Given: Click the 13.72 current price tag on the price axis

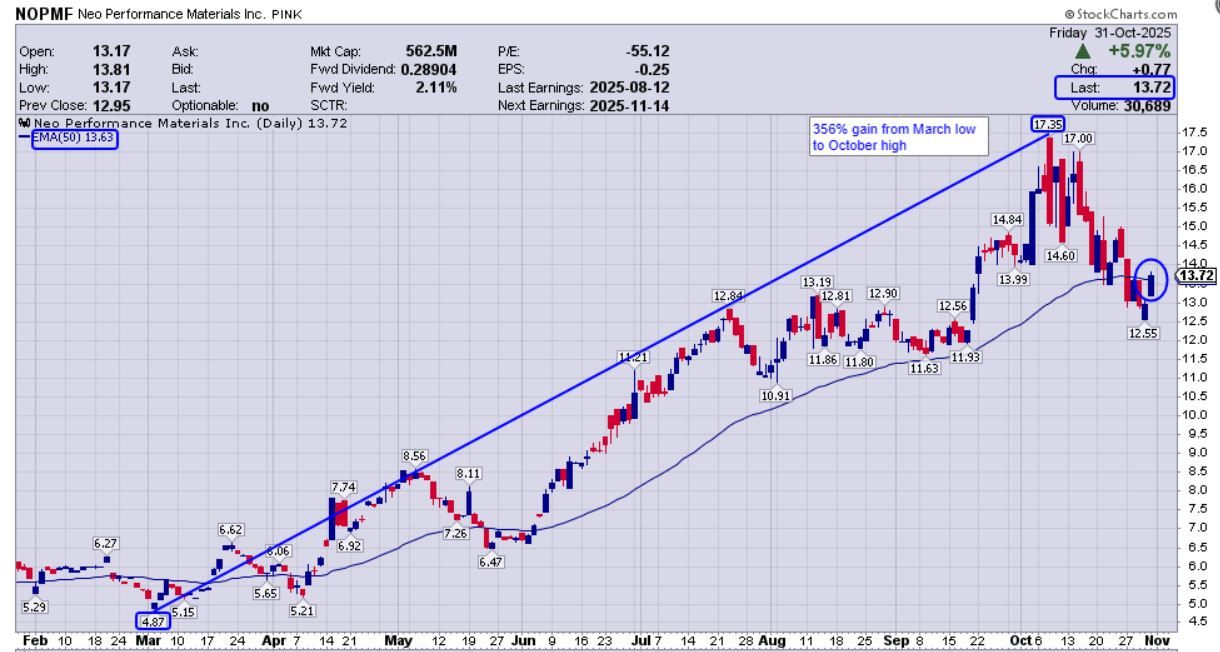Looking at the screenshot, I should [x=1195, y=275].
